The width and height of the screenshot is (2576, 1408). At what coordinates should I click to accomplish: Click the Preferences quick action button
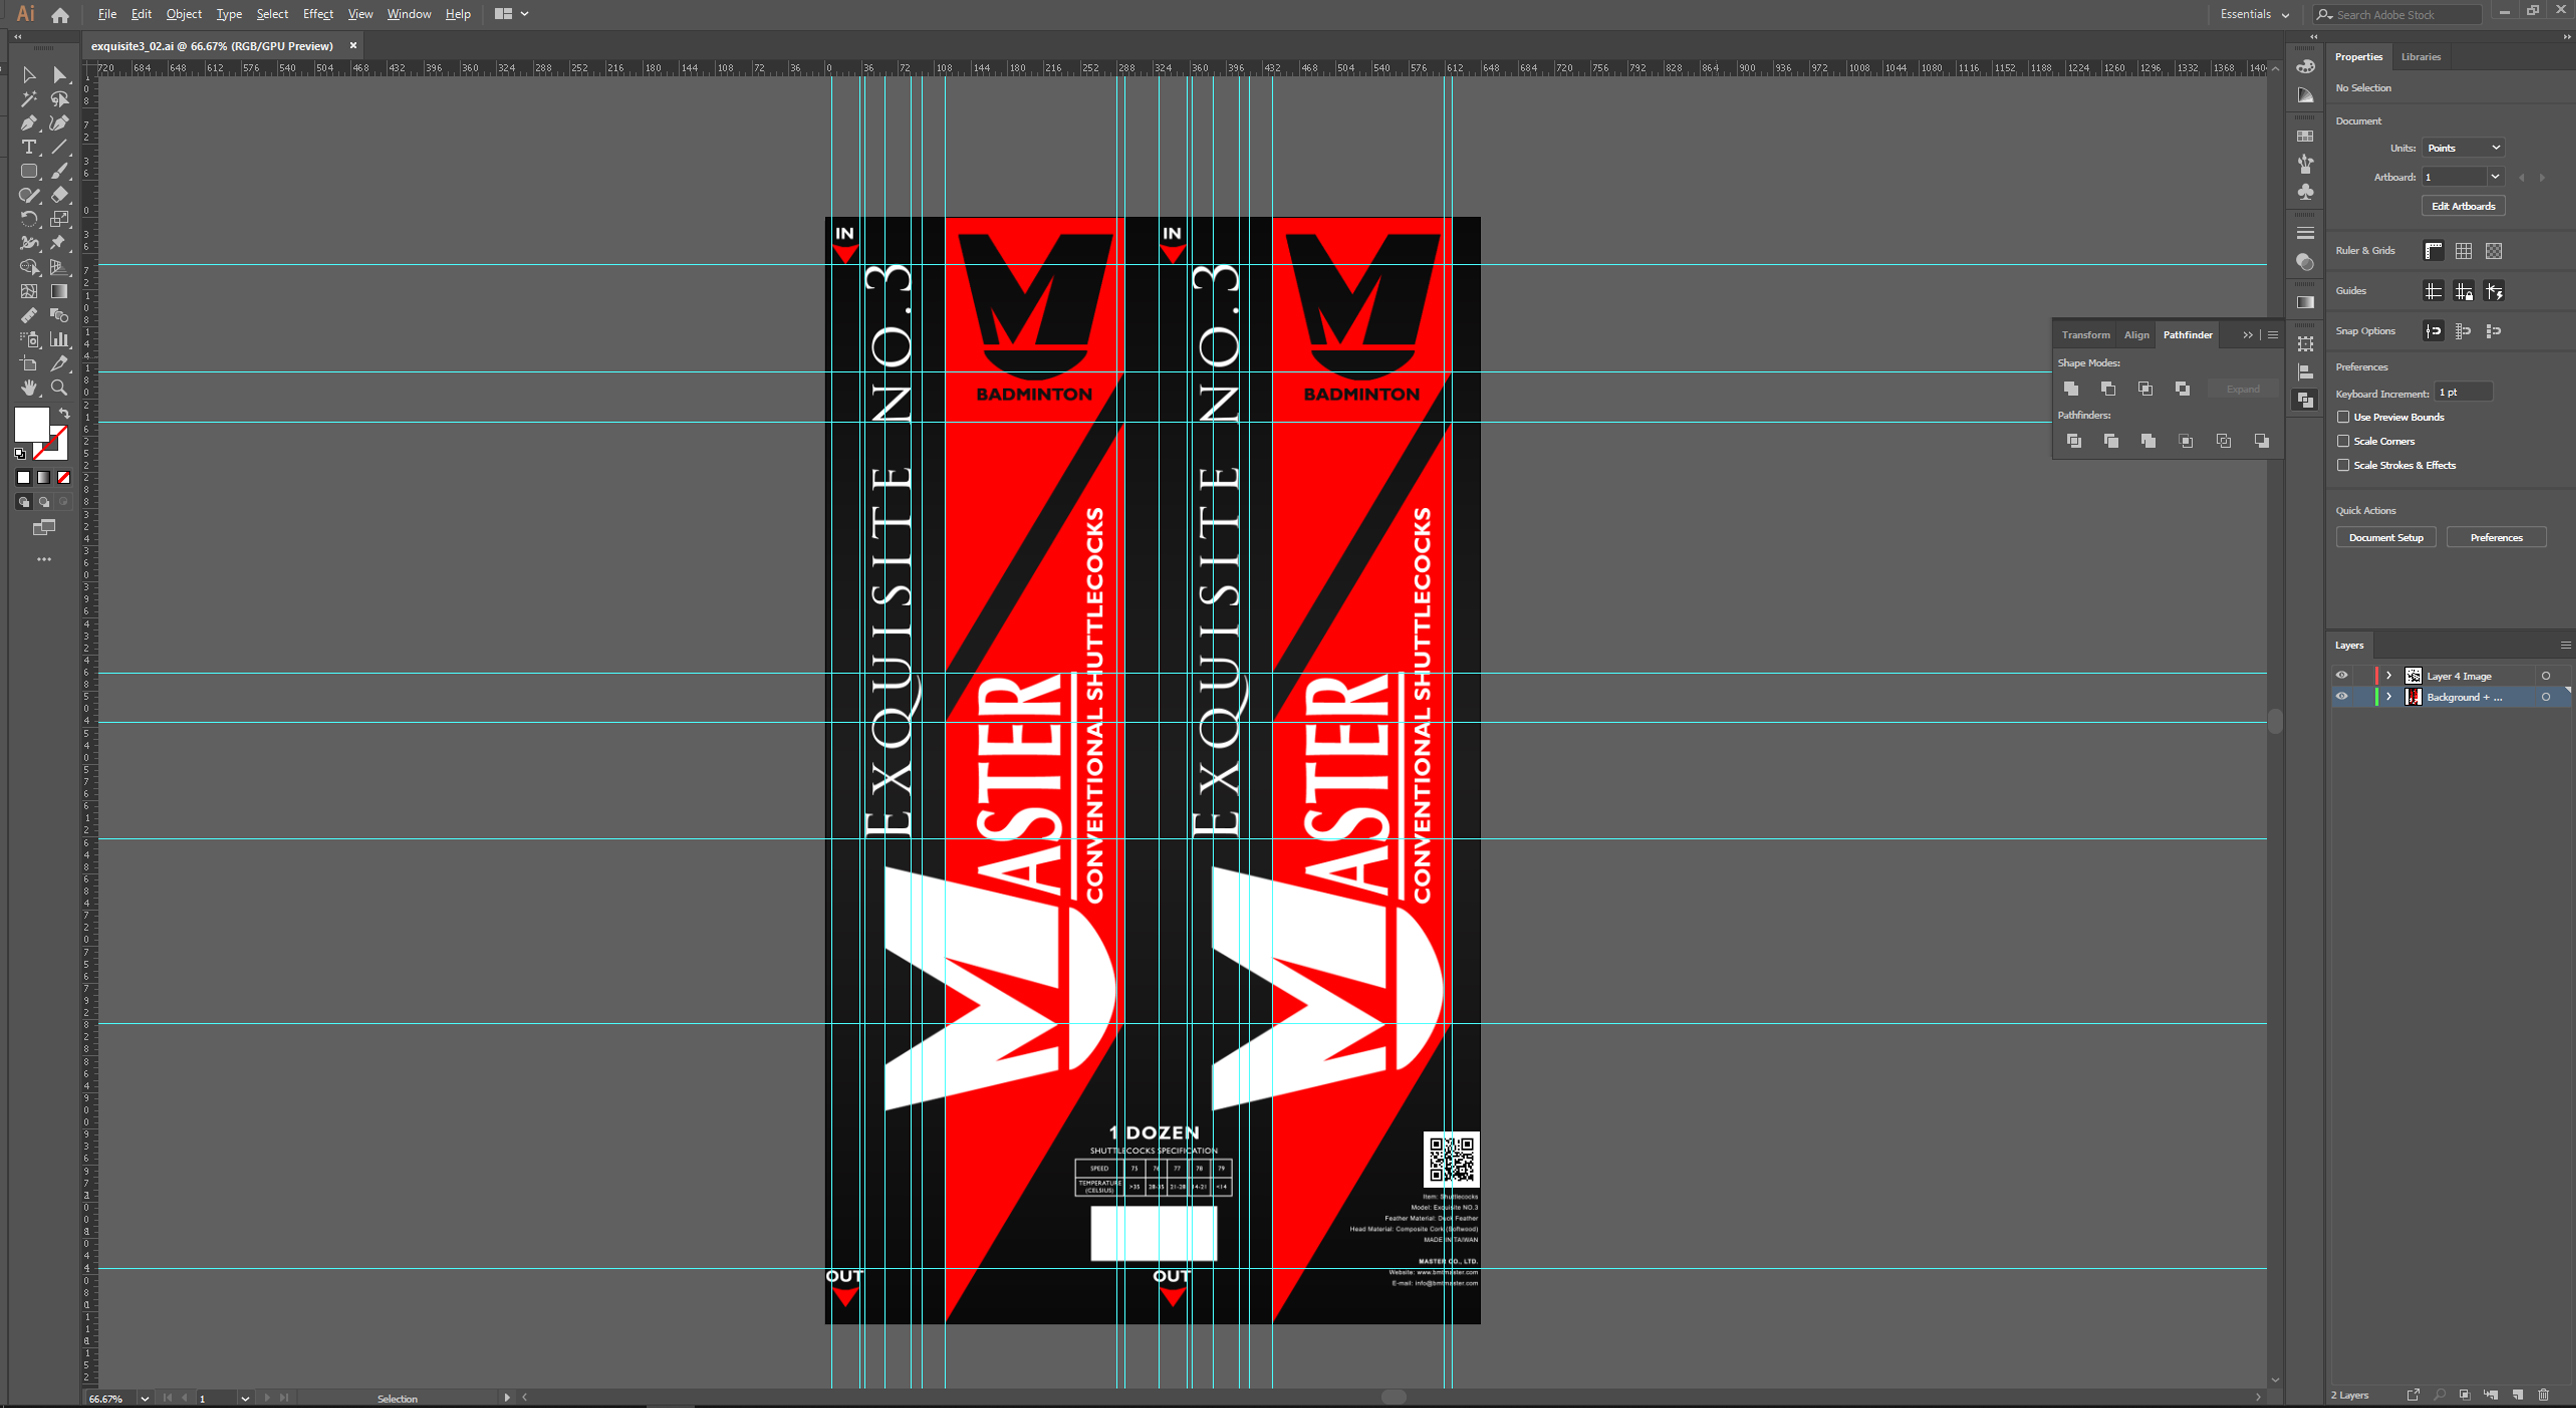click(2496, 538)
